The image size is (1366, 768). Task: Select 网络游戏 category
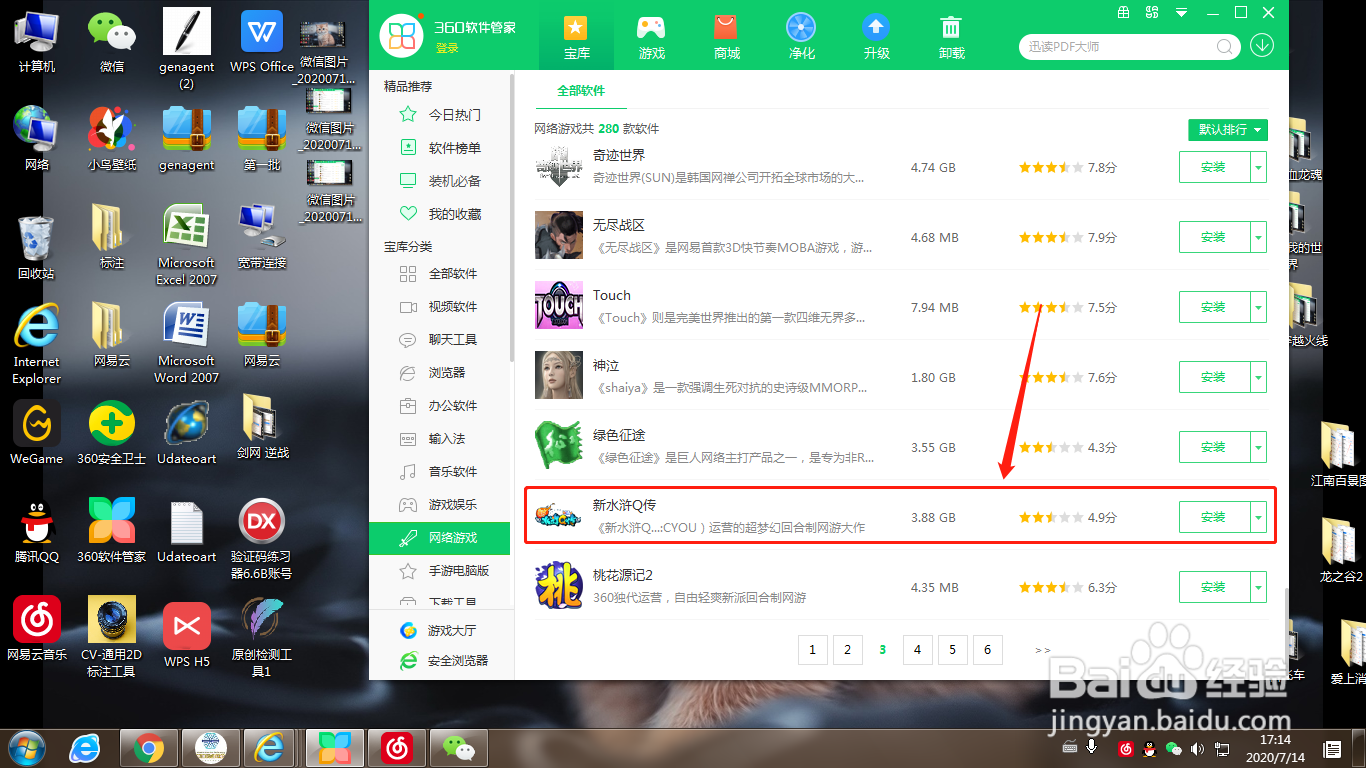pos(440,538)
